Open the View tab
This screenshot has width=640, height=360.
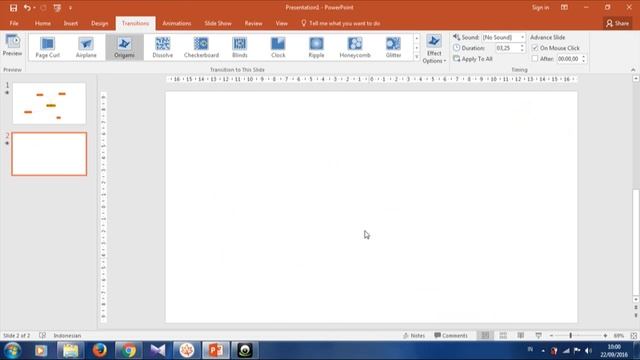tap(282, 23)
